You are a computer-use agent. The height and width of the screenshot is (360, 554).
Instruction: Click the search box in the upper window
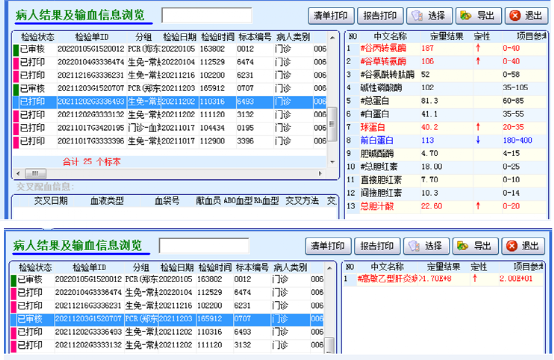click(x=207, y=16)
